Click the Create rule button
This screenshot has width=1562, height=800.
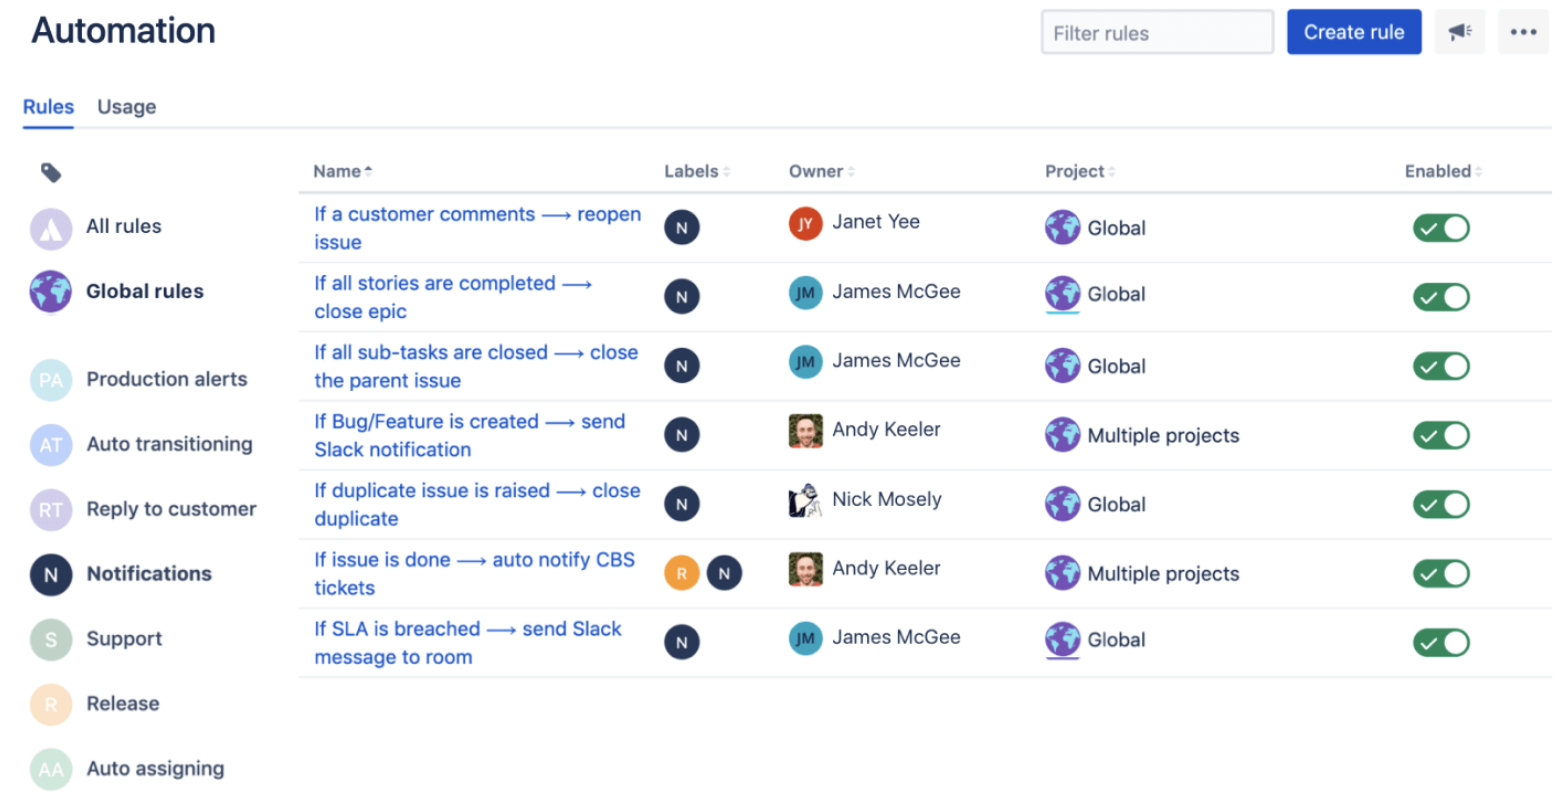click(1354, 31)
